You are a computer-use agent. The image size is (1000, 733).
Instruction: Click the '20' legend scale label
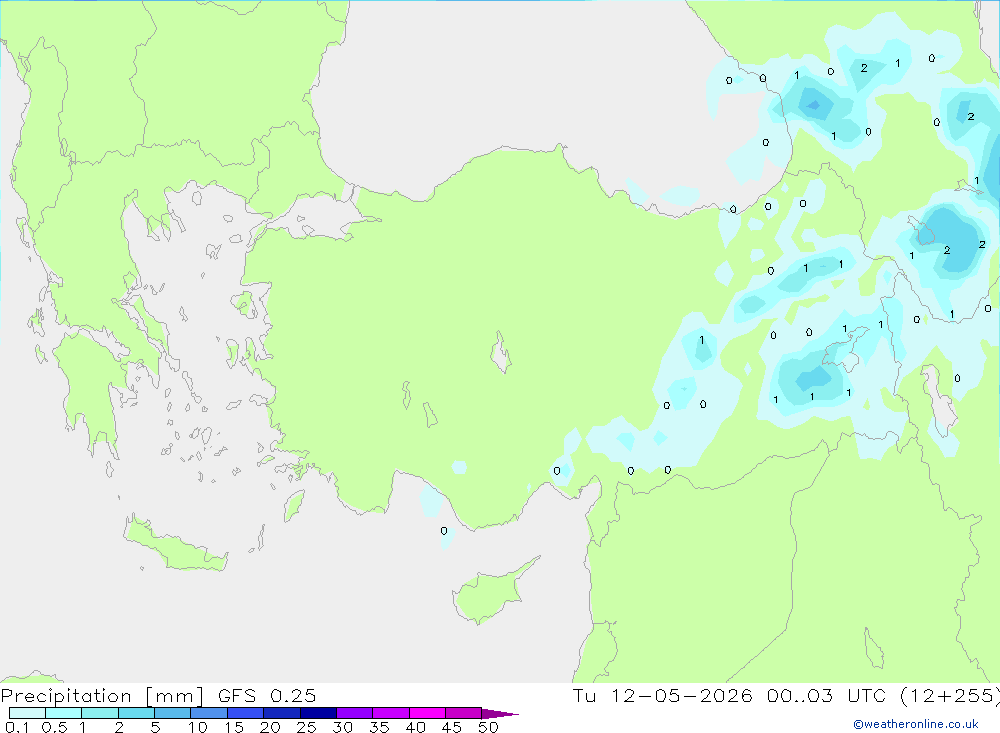pos(270,727)
